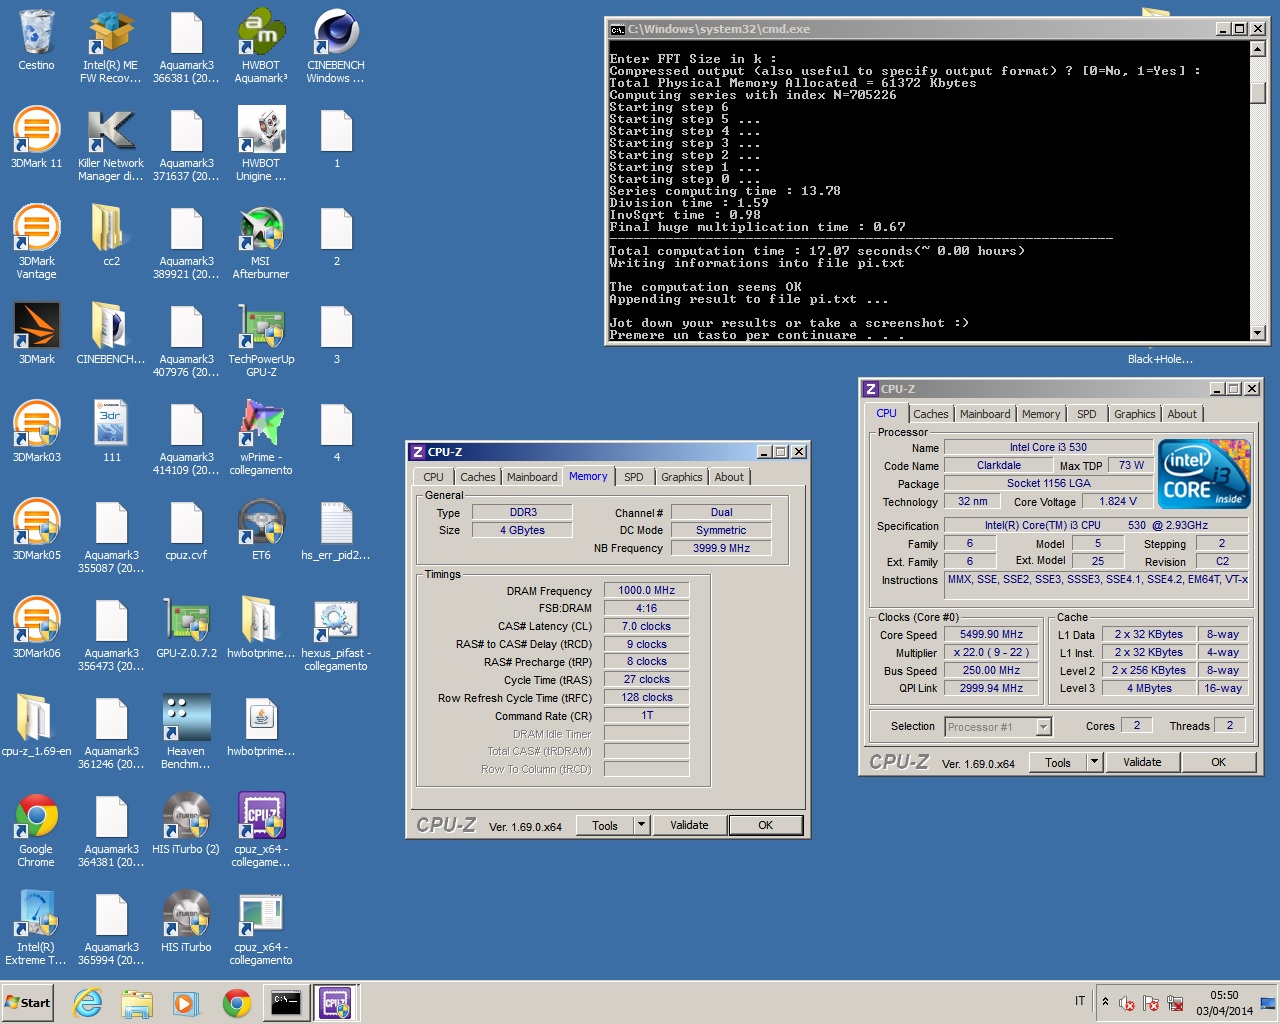
Task: Click Validate in memory CPU-Z window
Action: click(x=689, y=825)
